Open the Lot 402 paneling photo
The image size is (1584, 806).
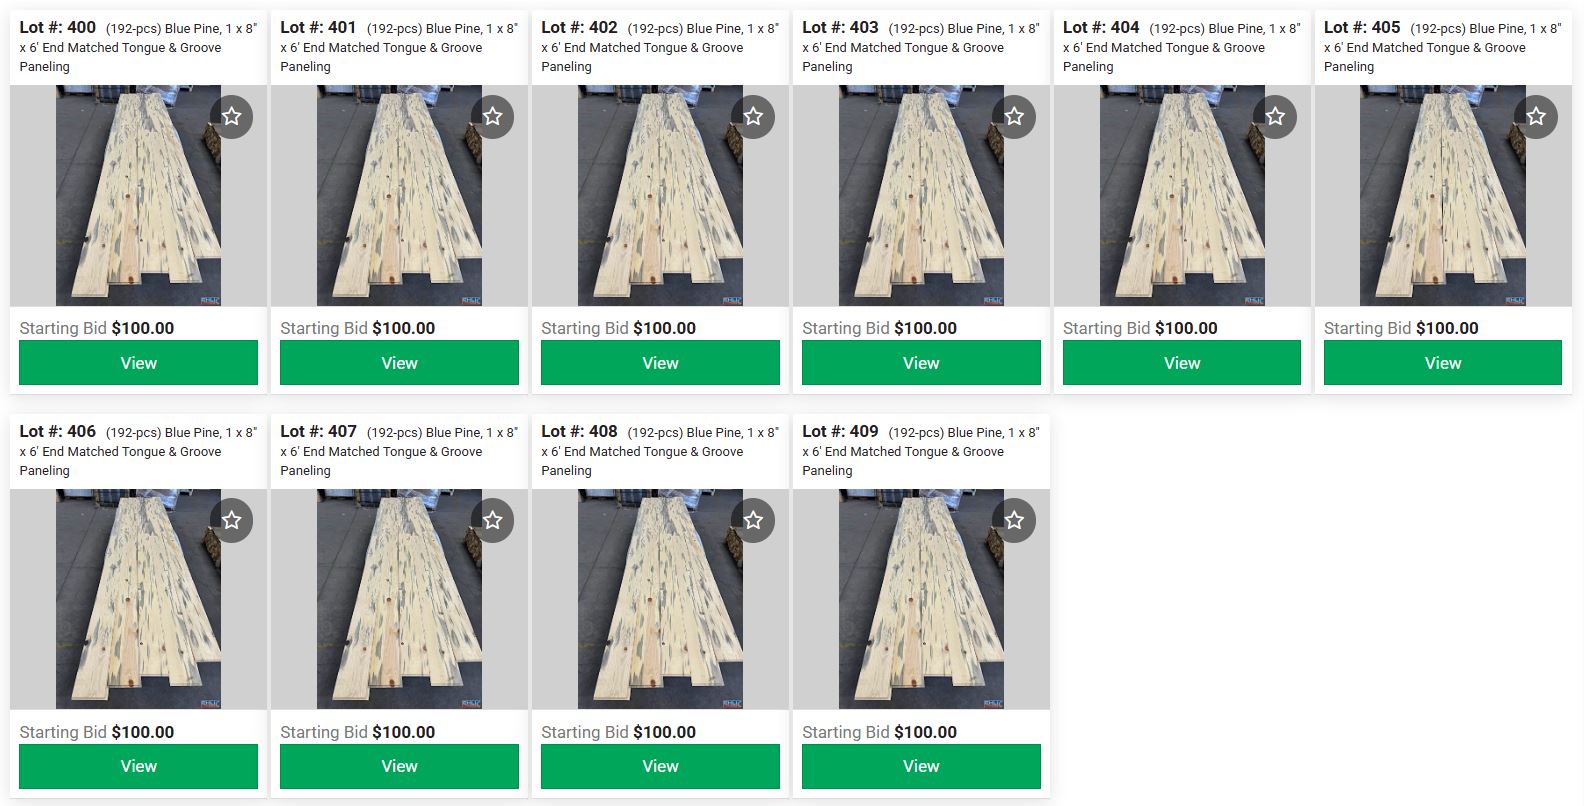point(660,196)
